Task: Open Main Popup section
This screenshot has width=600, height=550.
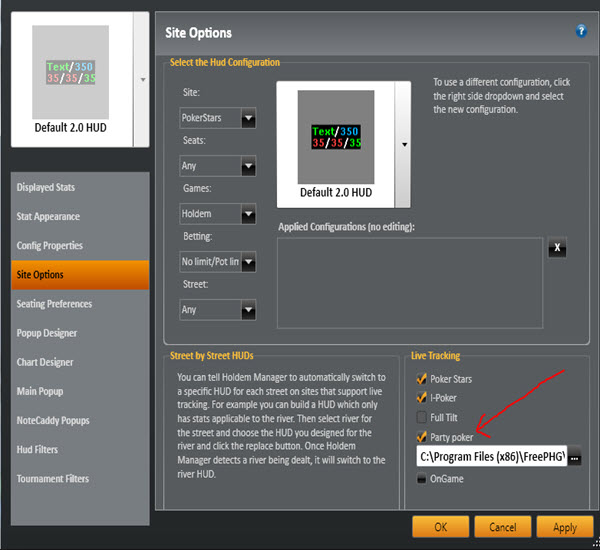Action: [x=80, y=391]
